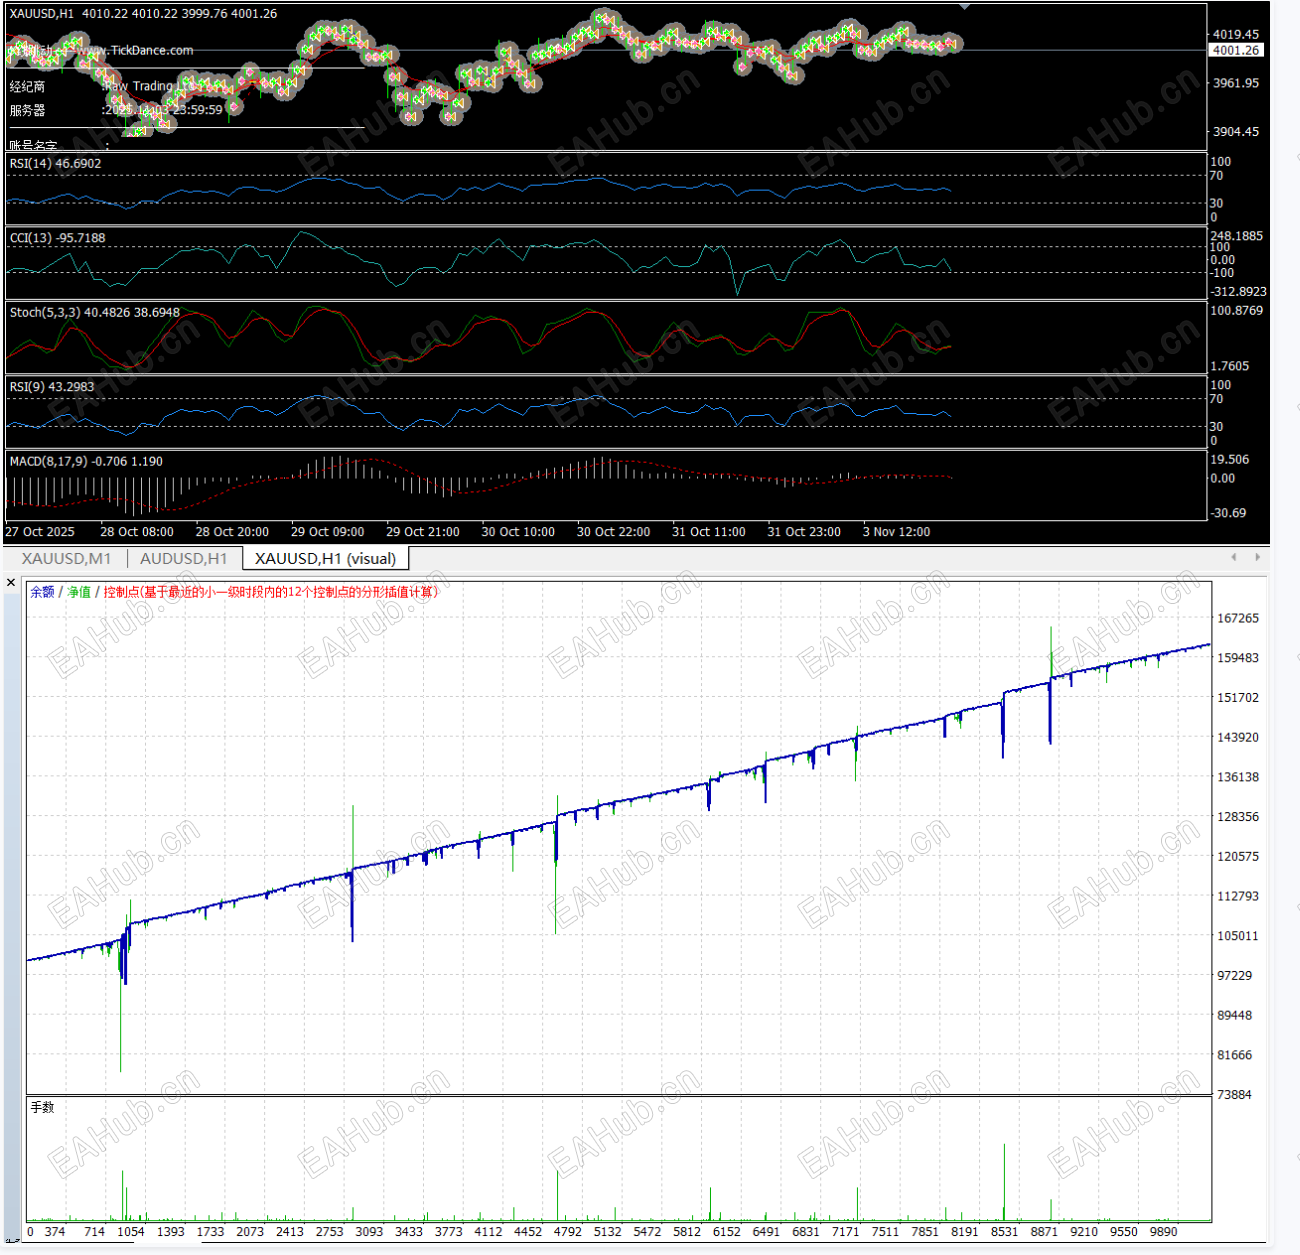Click the 9890 trade number axis label
1300x1255 pixels.
[1164, 1232]
